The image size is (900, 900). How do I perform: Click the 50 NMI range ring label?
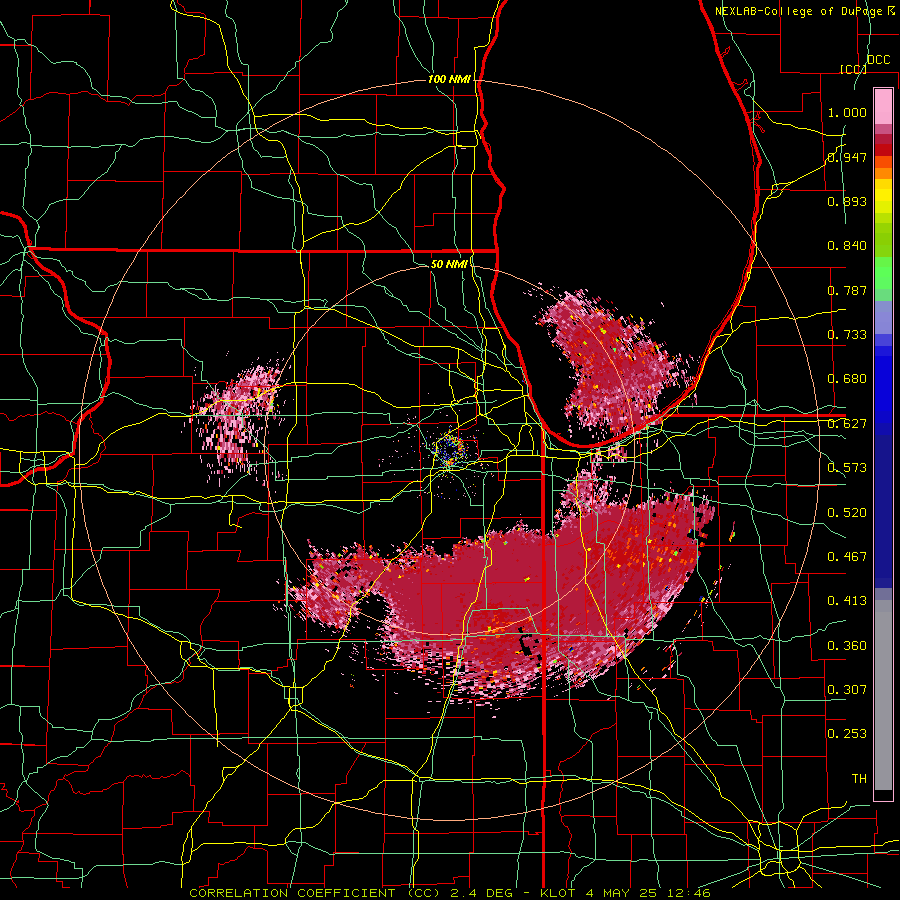449,264
